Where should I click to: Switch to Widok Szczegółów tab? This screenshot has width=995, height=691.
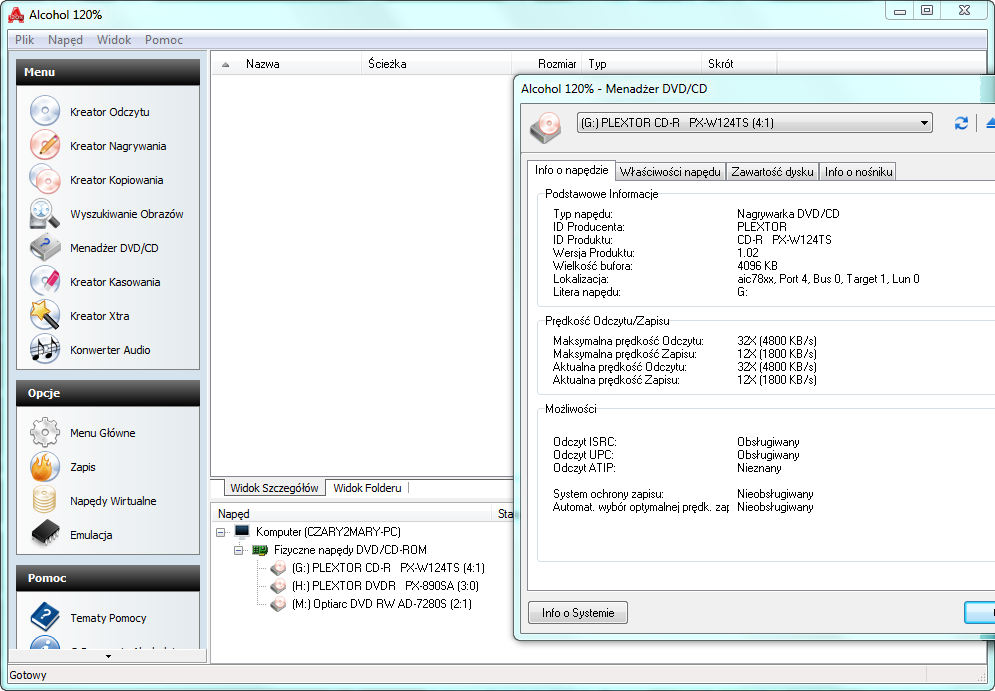coord(274,488)
